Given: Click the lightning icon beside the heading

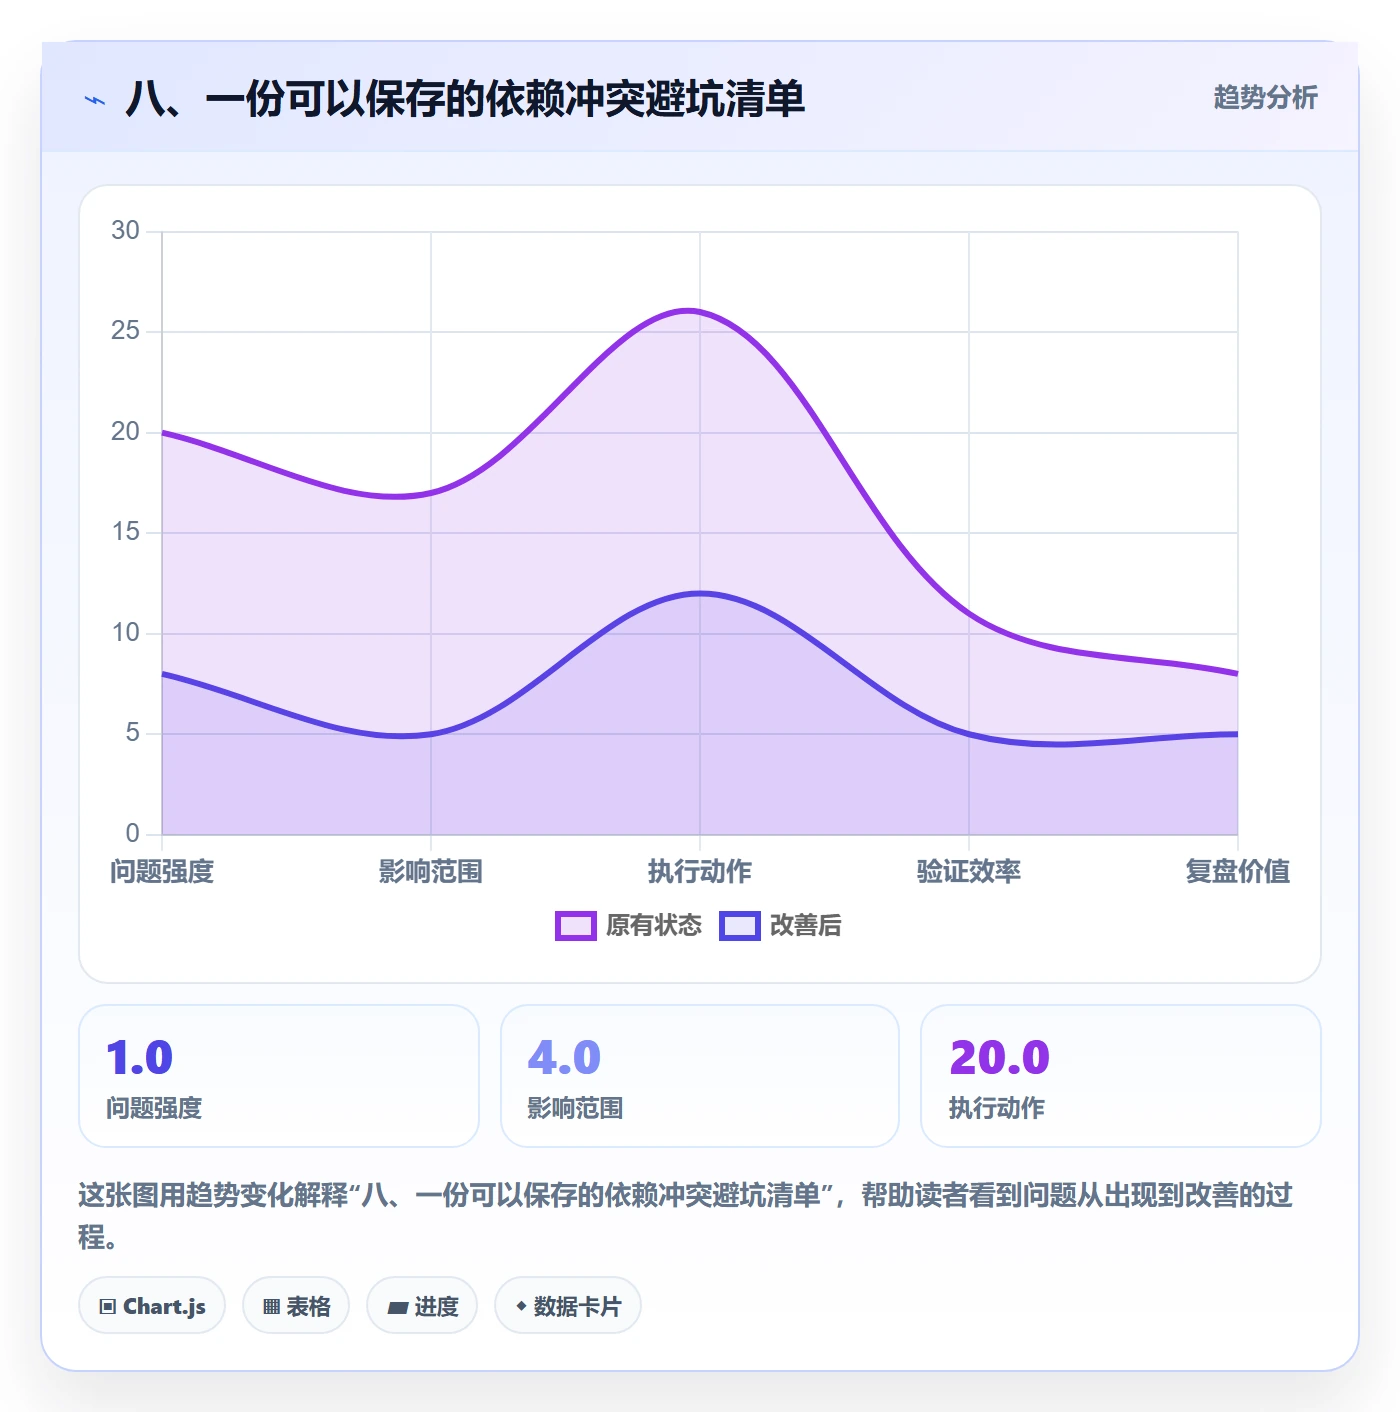Looking at the screenshot, I should pos(95,100).
